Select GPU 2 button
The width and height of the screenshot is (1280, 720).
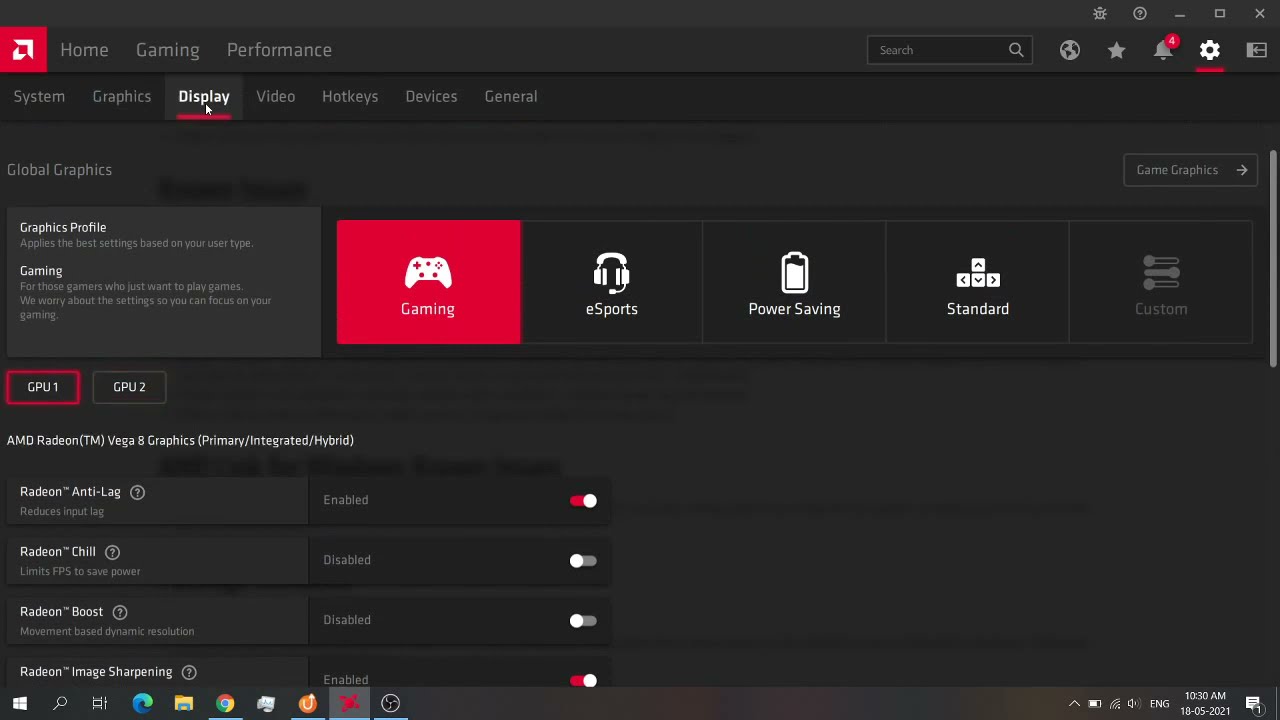click(x=129, y=387)
